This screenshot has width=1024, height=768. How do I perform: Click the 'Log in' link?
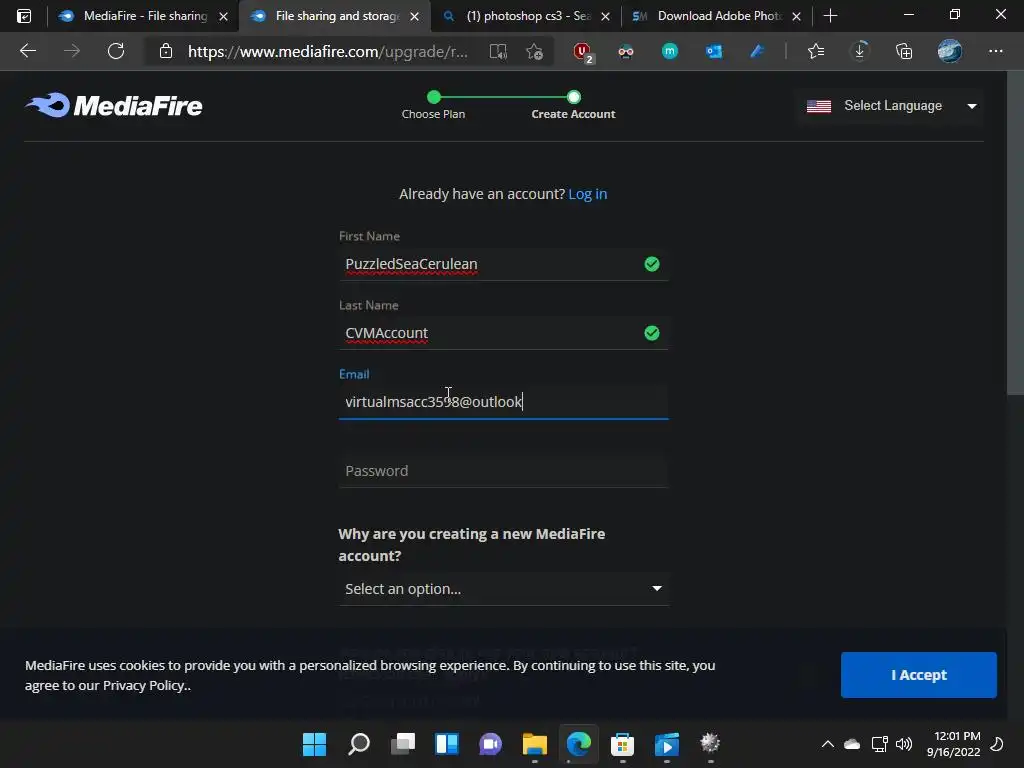[588, 194]
